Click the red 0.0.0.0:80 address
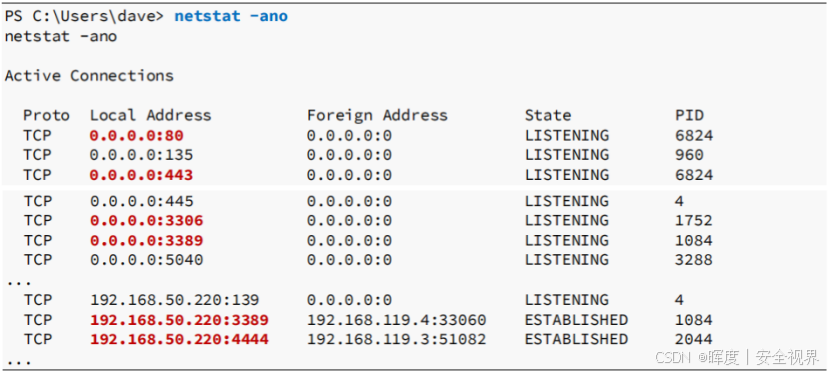831x373 pixels. pyautogui.click(x=136, y=136)
